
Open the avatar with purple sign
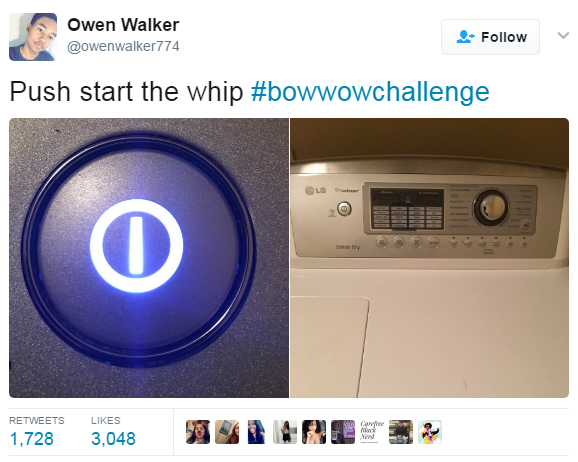pyautogui.click(x=343, y=432)
